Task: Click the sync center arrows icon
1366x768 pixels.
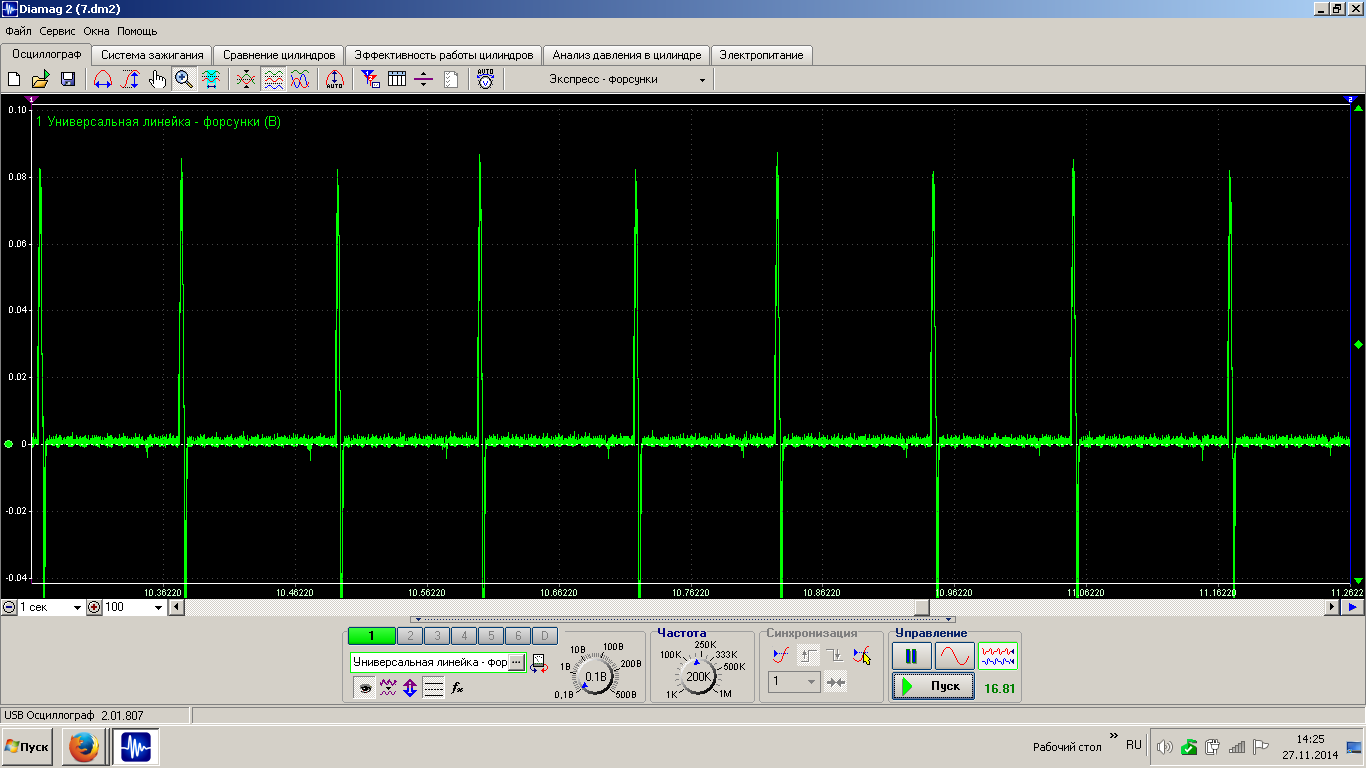Action: (x=836, y=682)
